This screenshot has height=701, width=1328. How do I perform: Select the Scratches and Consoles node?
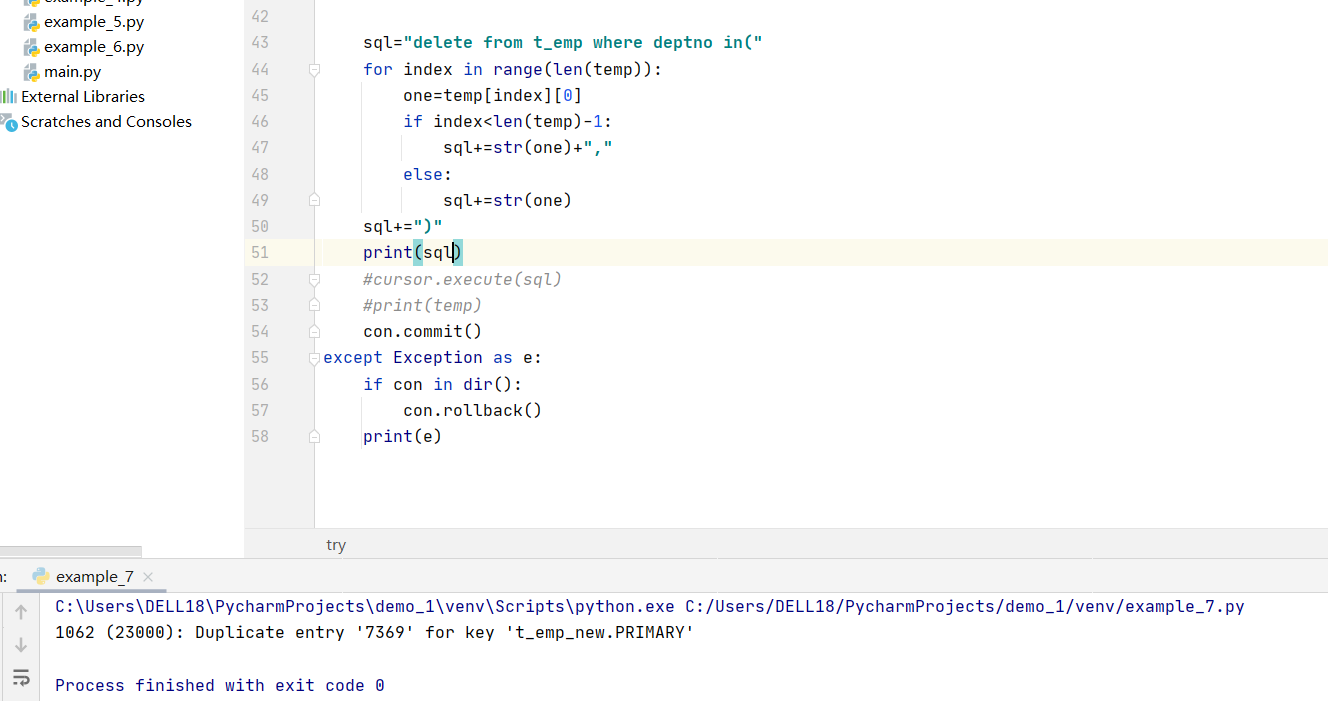click(x=106, y=122)
